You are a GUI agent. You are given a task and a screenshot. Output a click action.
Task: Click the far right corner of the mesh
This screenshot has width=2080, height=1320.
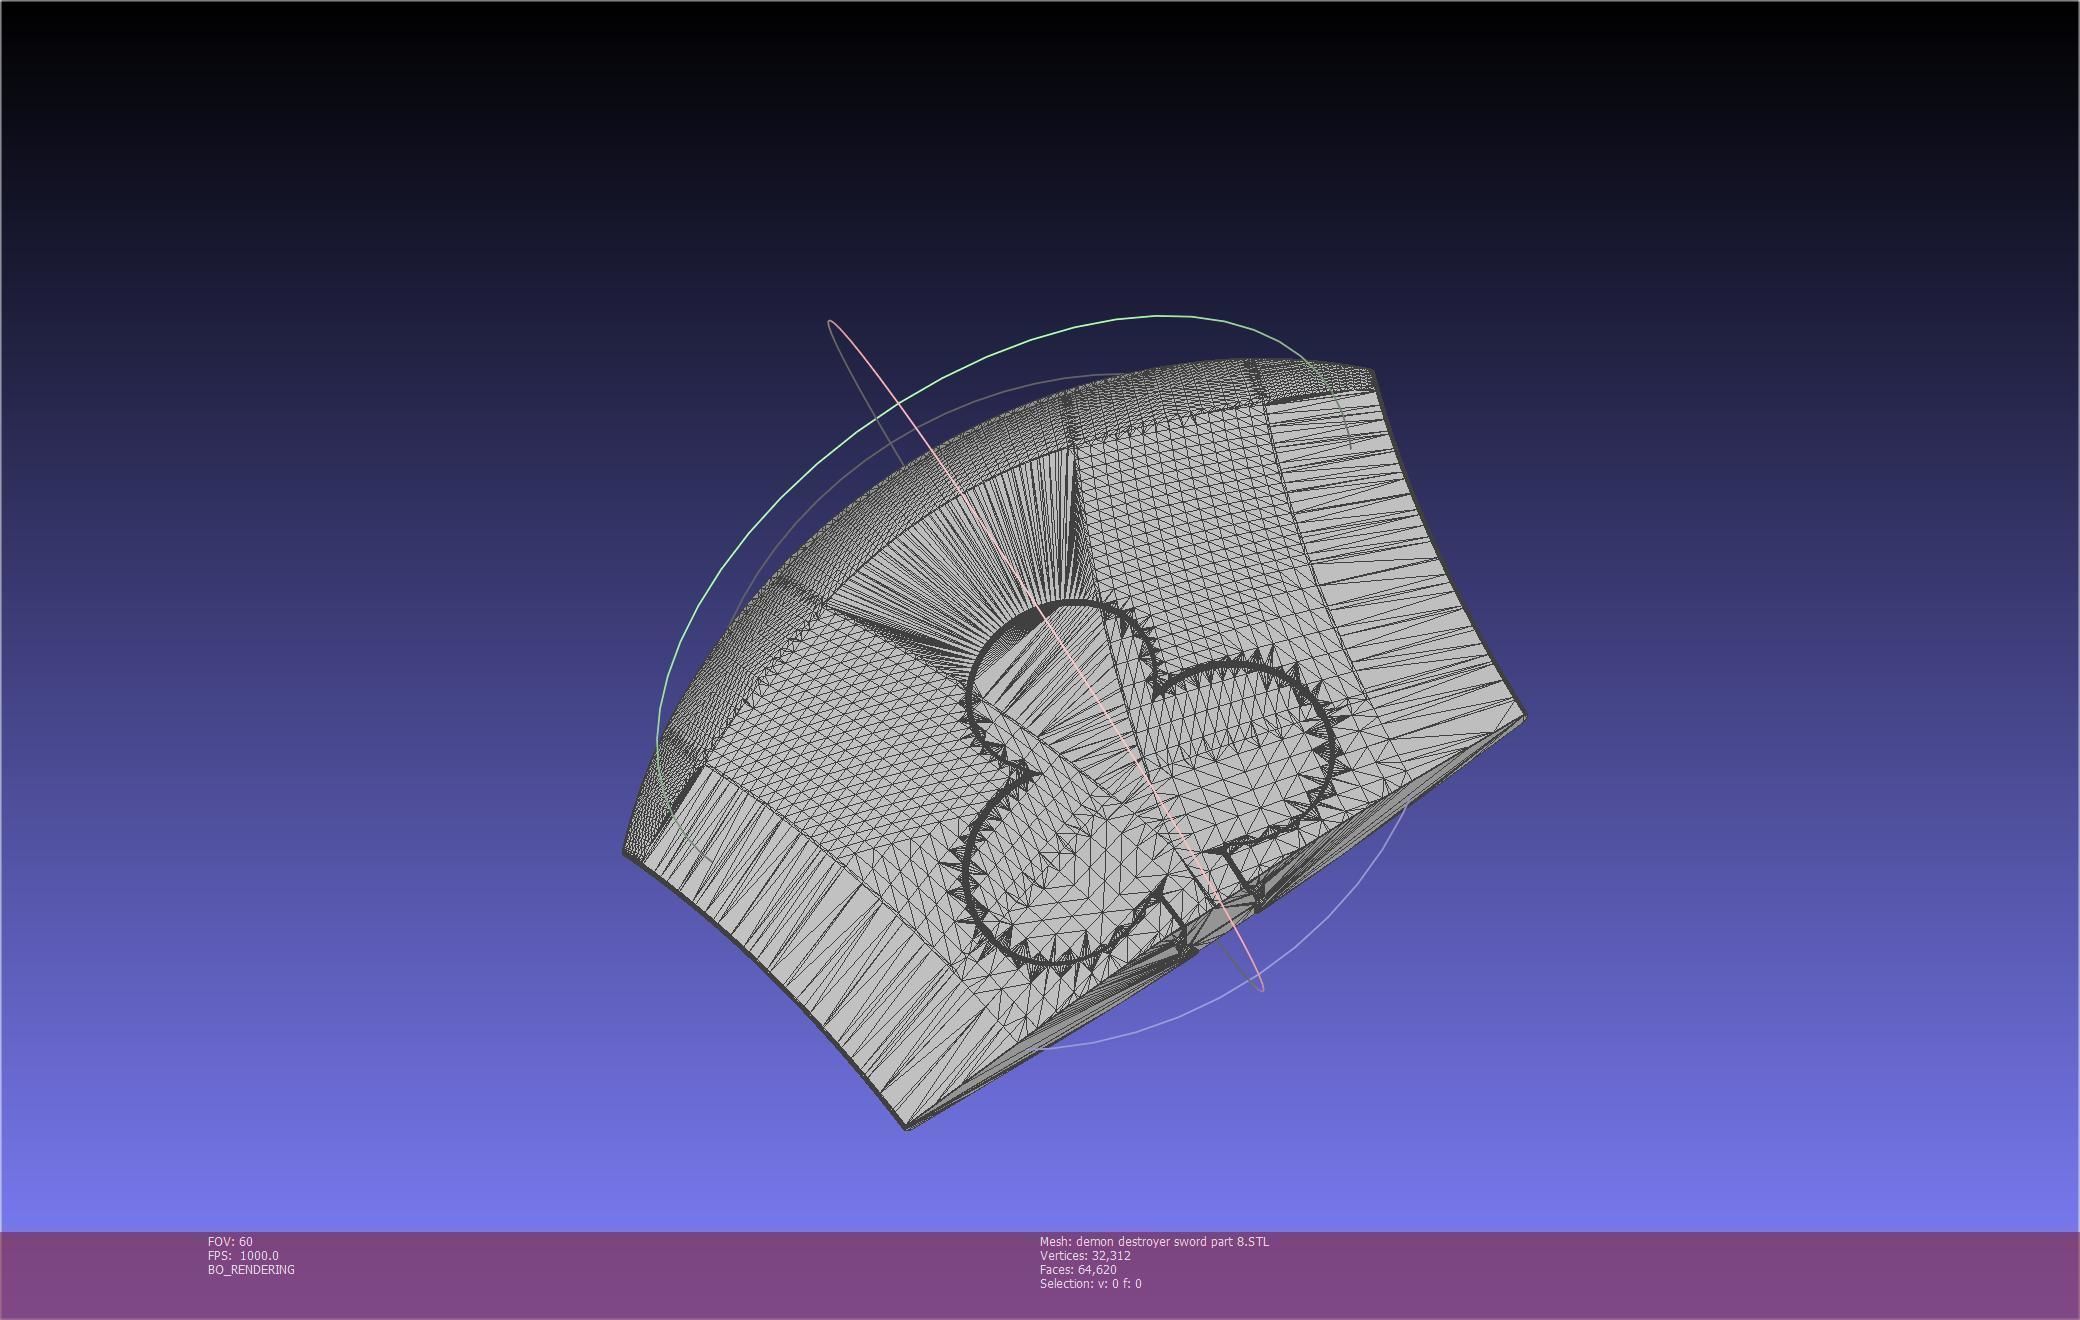1523,714
